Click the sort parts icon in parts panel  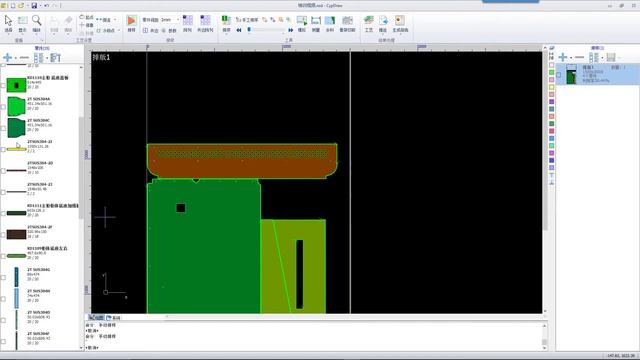point(56,58)
